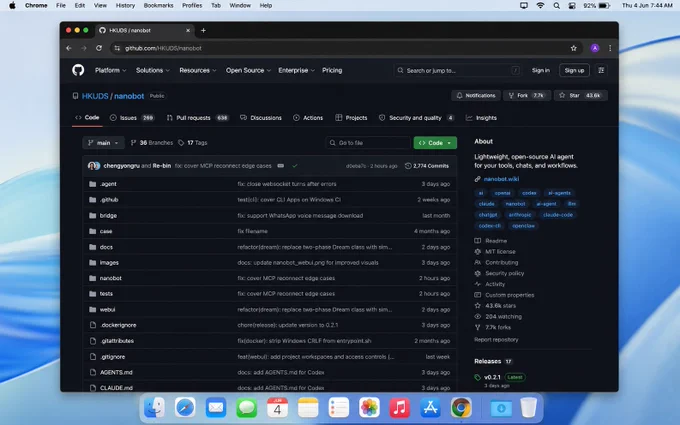Open the webui folder
680x425 pixels.
pos(108,309)
